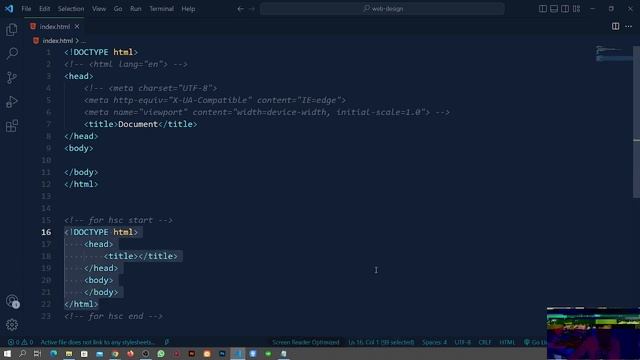Open the Help menu
This screenshot has height=360, width=640.
point(188,9)
